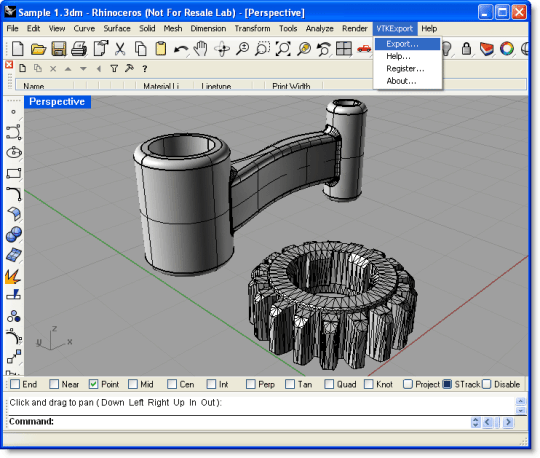Viewport: 540px width, 458px height.
Task: Move layer up with arrow
Action: [x=68, y=69]
